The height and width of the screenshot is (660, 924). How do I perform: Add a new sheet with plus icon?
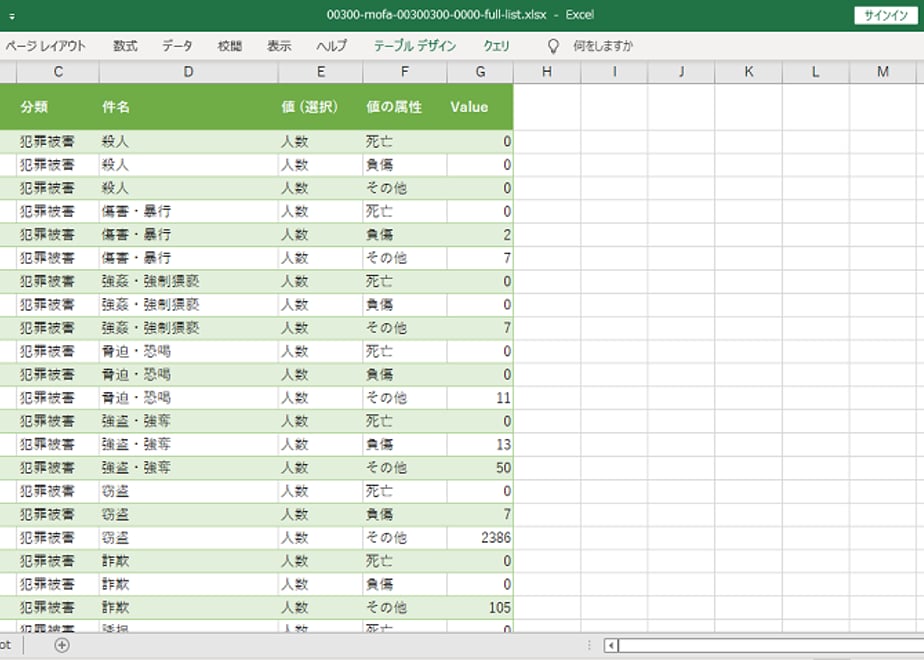[62, 645]
